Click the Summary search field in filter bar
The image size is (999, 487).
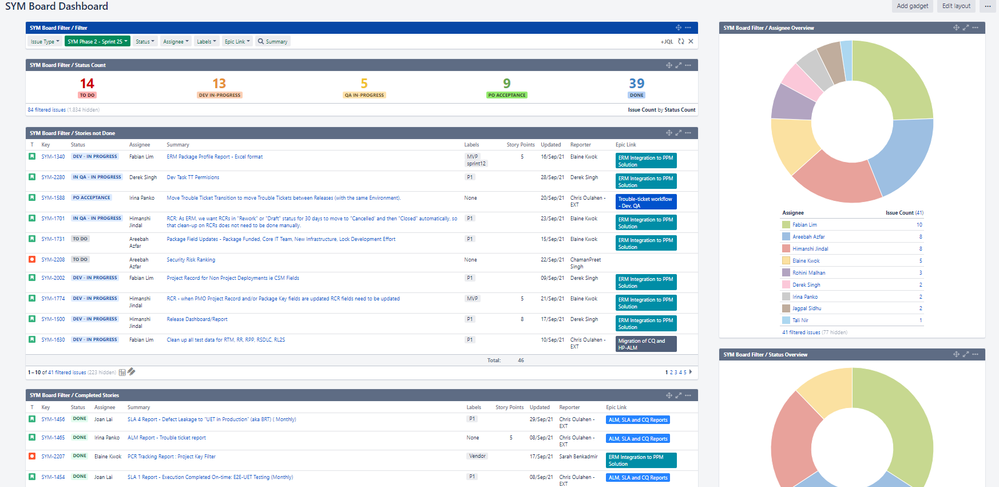point(273,41)
